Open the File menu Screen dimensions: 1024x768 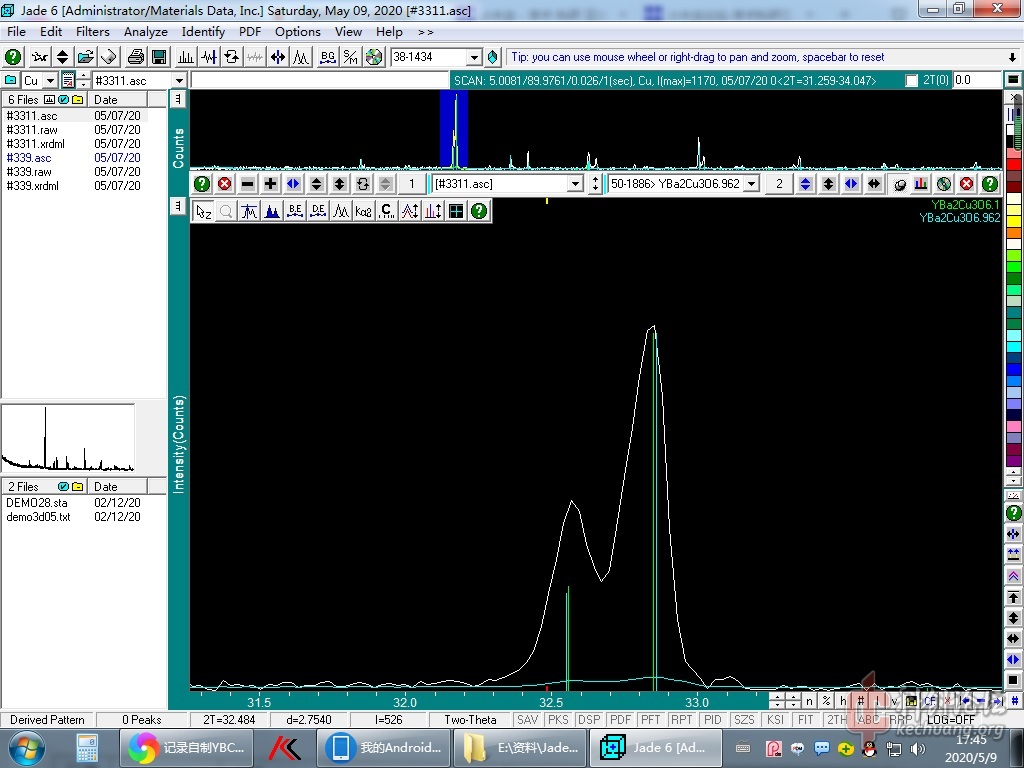pyautogui.click(x=16, y=32)
